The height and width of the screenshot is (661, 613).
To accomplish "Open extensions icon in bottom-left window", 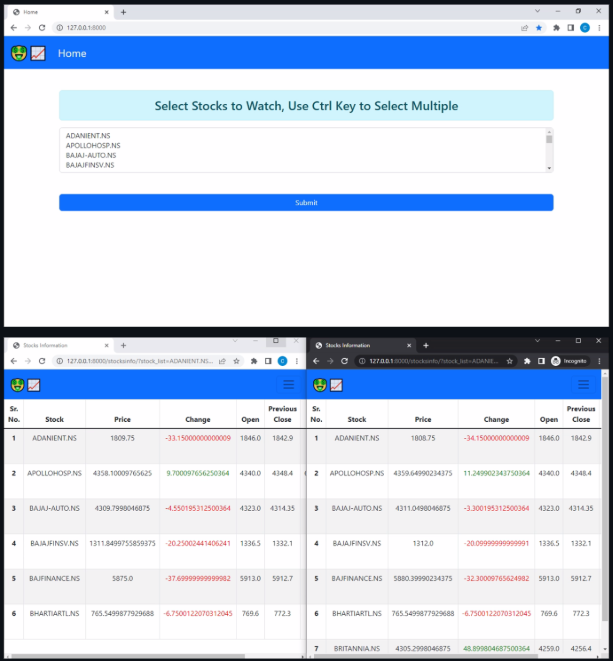I will 254,361.
